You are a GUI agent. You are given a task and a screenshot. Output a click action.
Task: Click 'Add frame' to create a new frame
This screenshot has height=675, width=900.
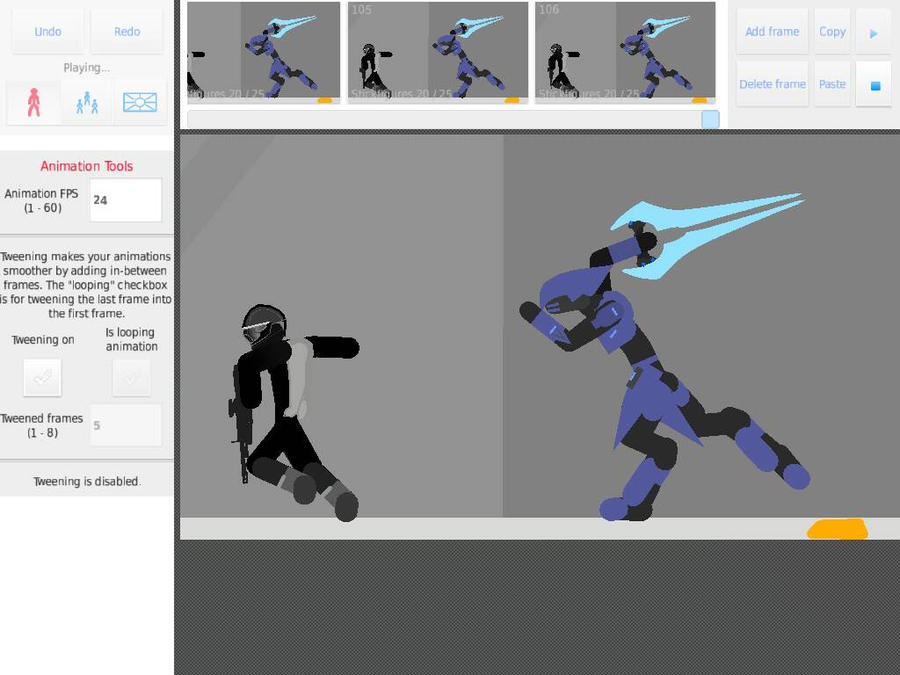coord(771,30)
